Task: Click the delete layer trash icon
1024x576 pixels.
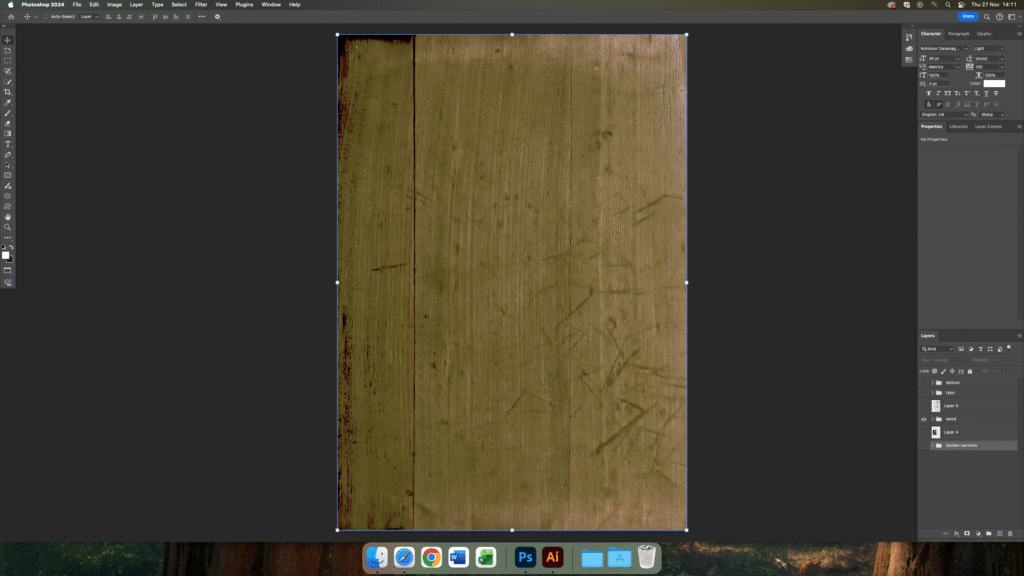Action: [1012, 535]
